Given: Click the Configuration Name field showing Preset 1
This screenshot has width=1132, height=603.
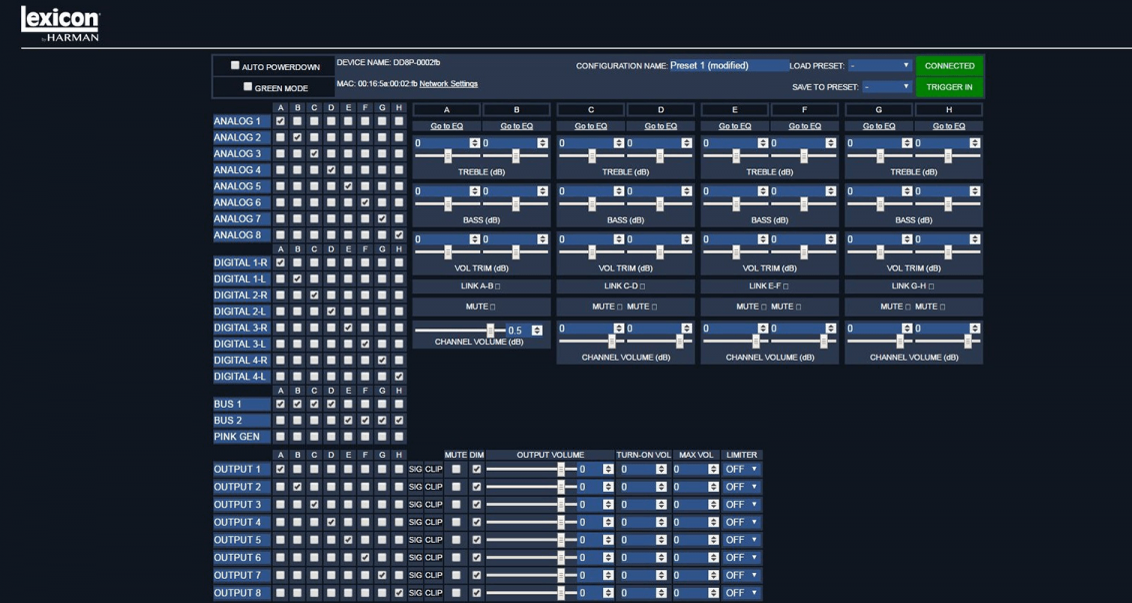Looking at the screenshot, I should click(729, 66).
